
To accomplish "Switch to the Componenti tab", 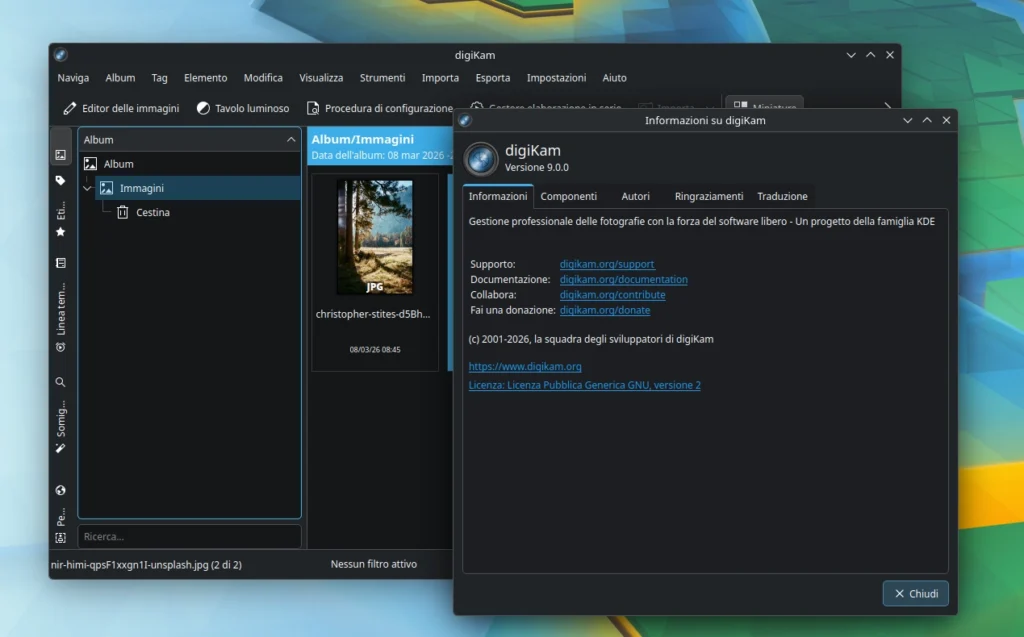I will (x=570, y=196).
